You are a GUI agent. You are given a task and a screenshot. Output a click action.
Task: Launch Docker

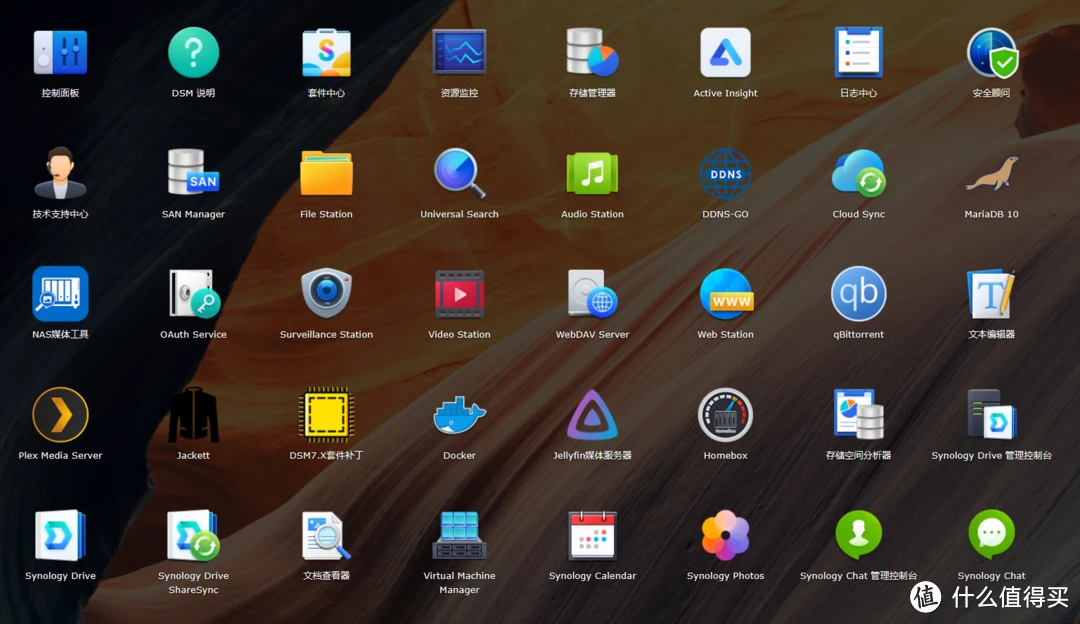[x=459, y=415]
